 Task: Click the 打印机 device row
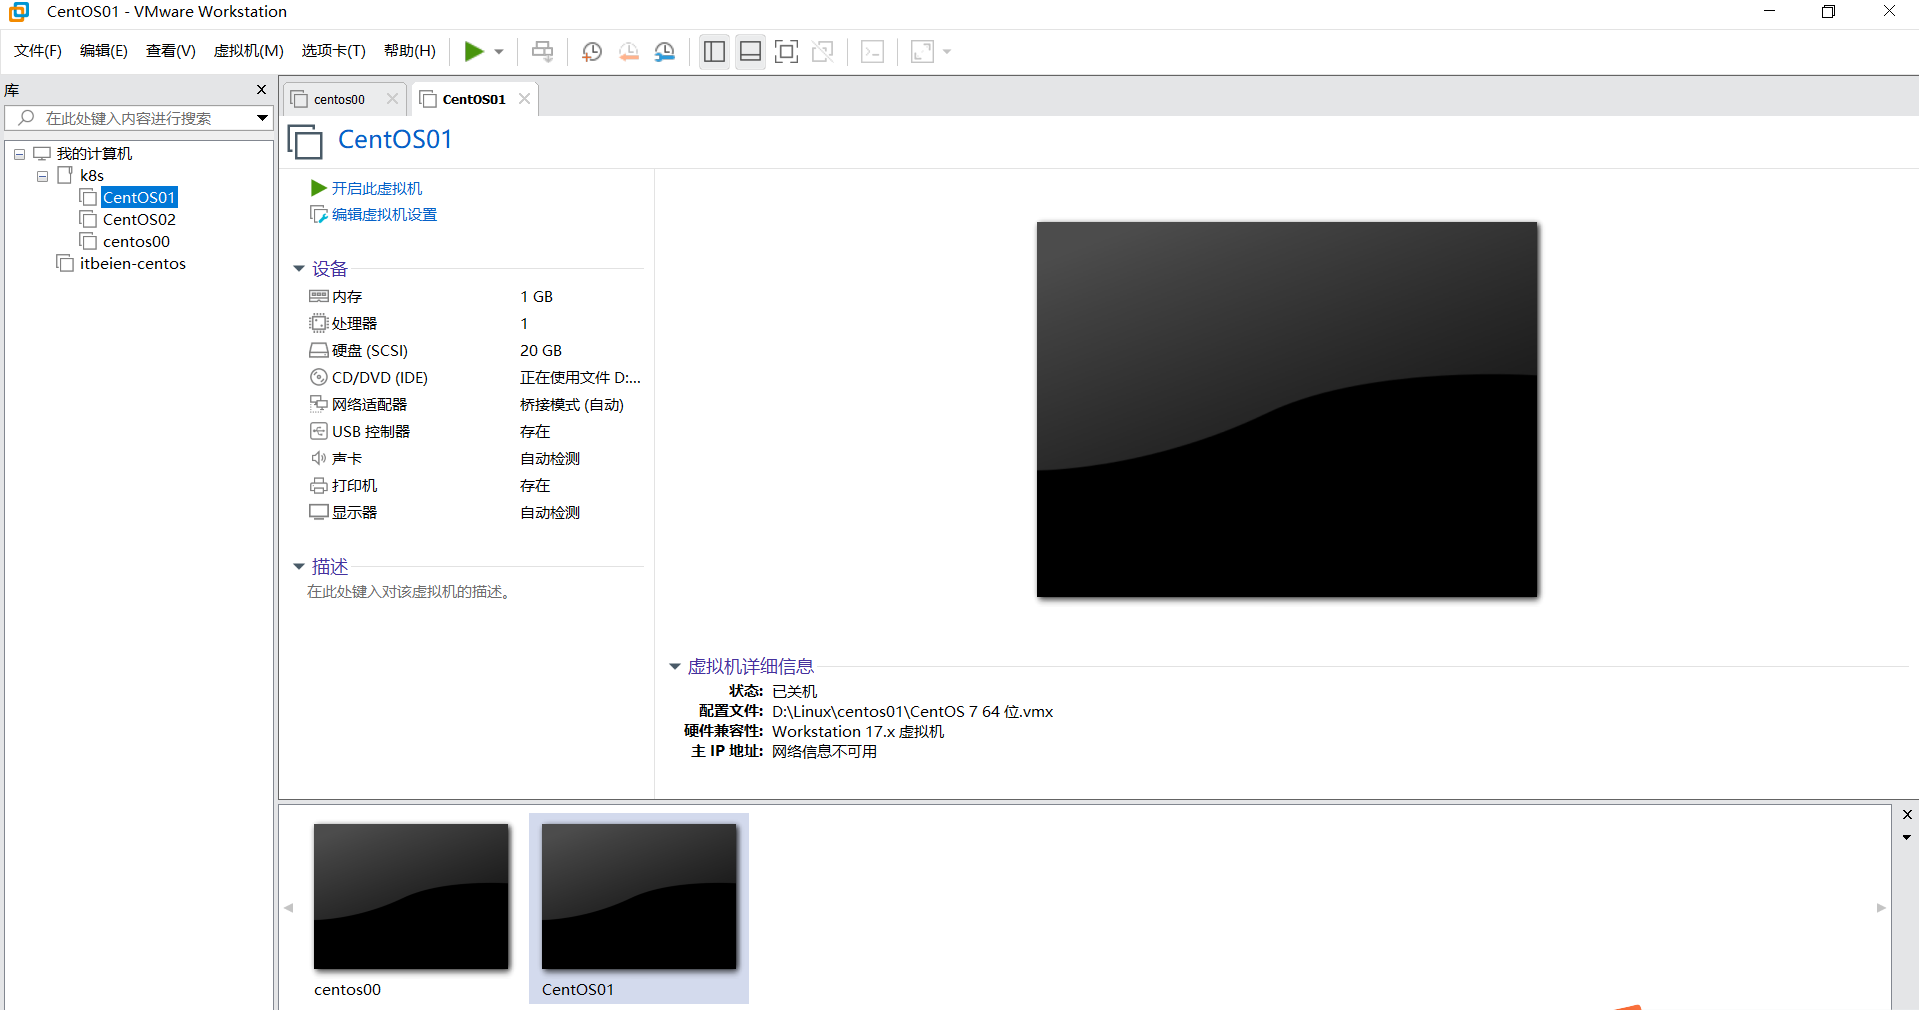click(475, 485)
